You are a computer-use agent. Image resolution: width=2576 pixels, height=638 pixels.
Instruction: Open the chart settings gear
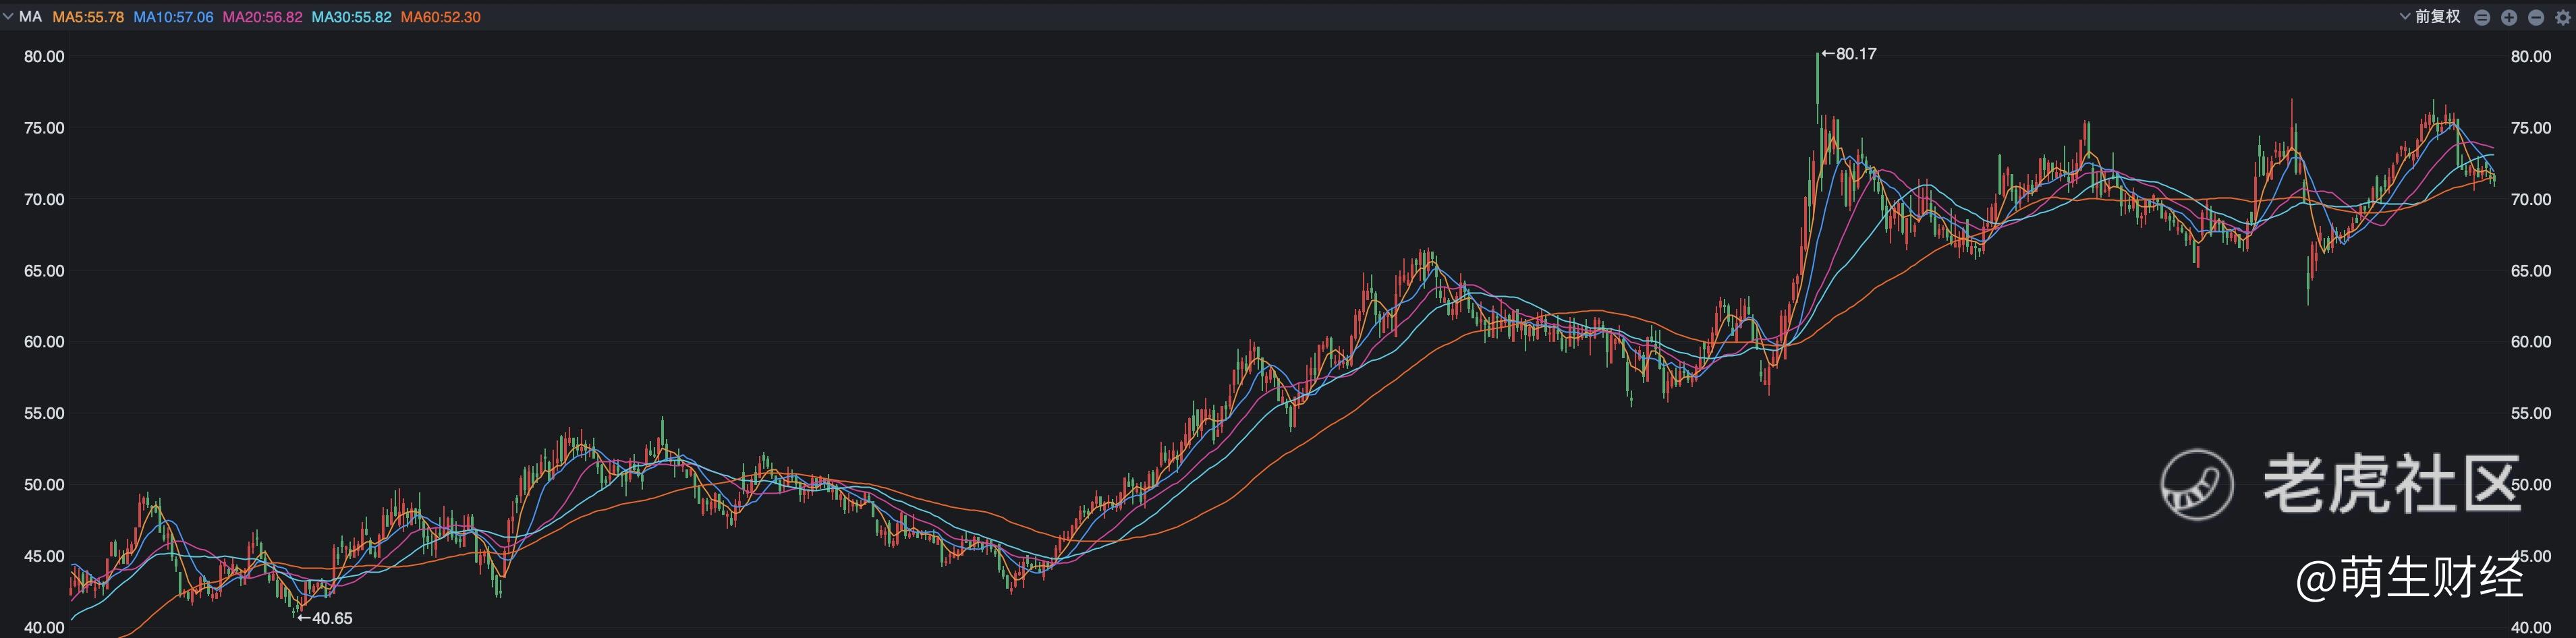pos(2563,18)
